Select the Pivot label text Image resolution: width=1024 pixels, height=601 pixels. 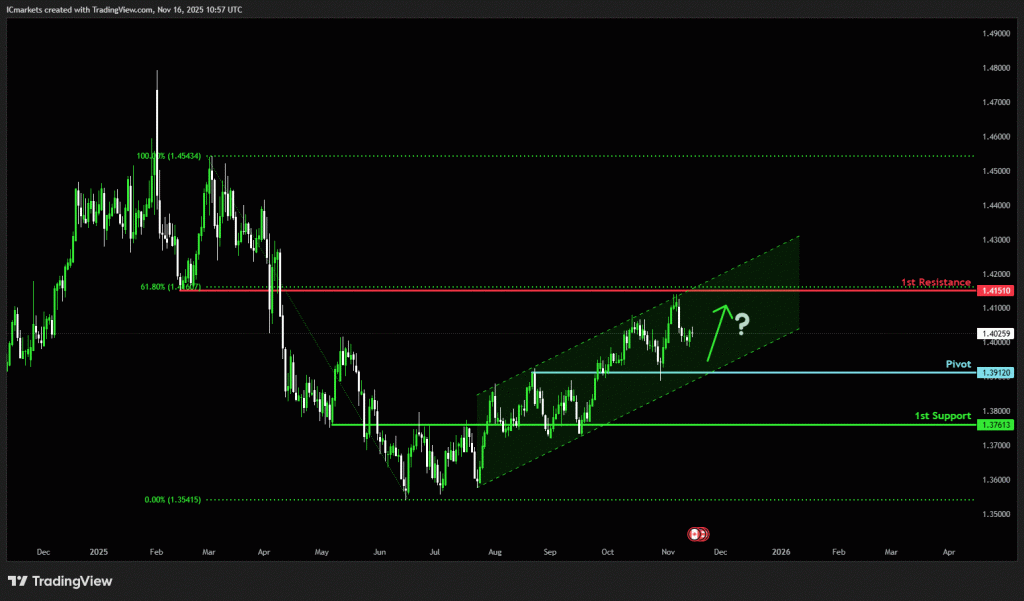point(958,365)
